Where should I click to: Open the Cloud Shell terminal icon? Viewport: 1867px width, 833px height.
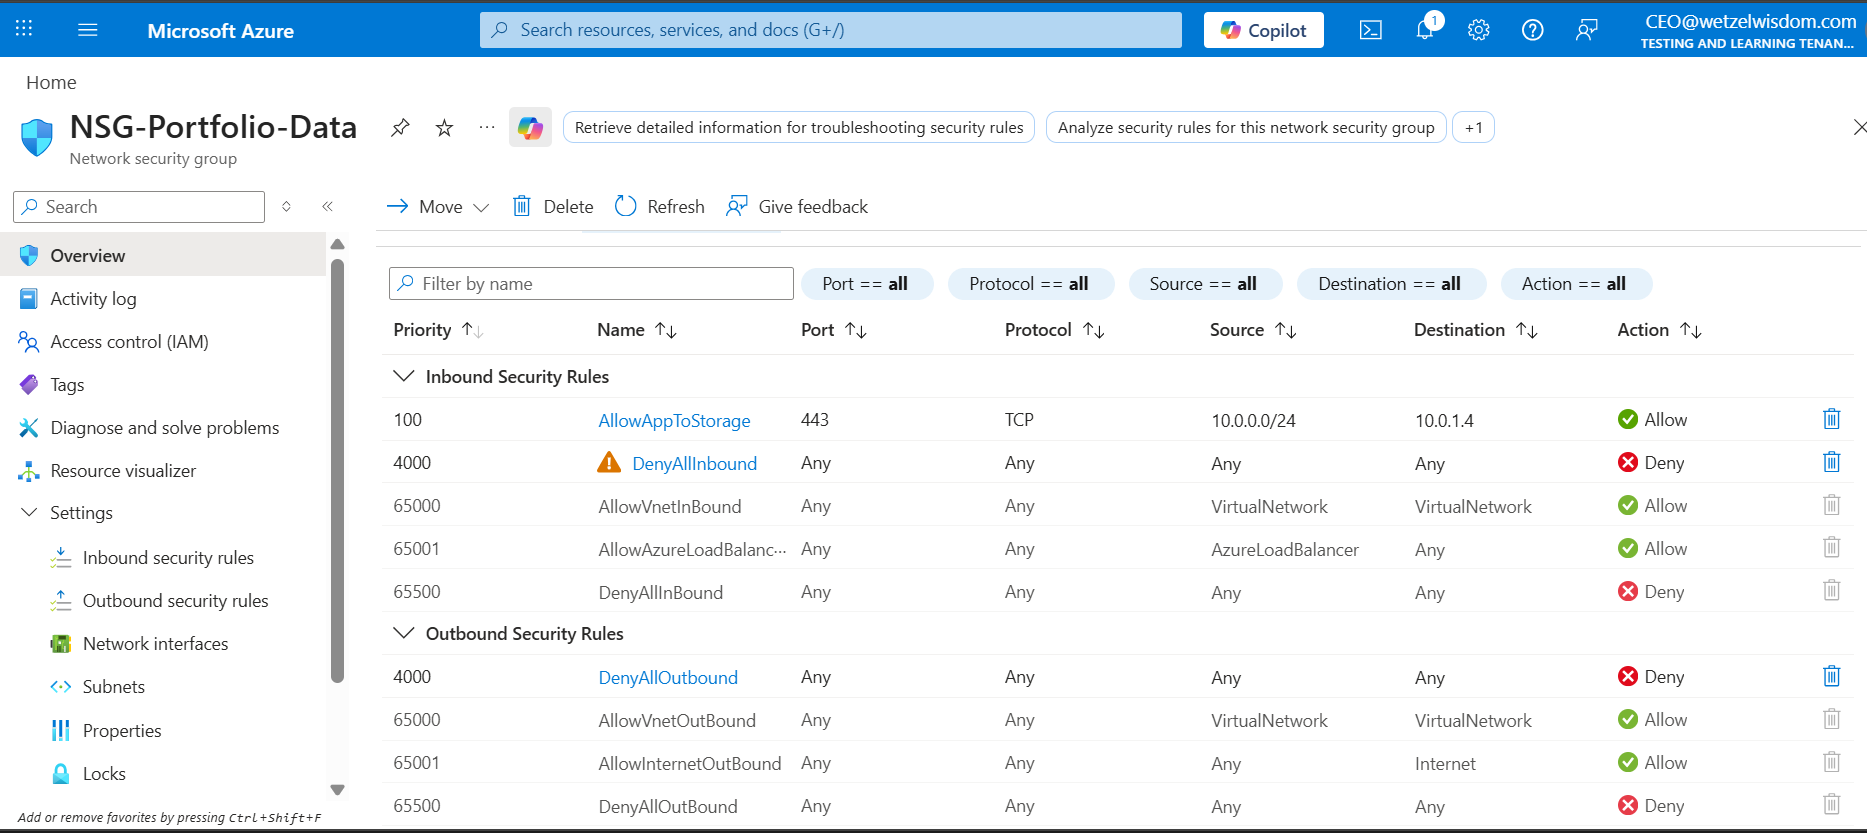coord(1370,30)
